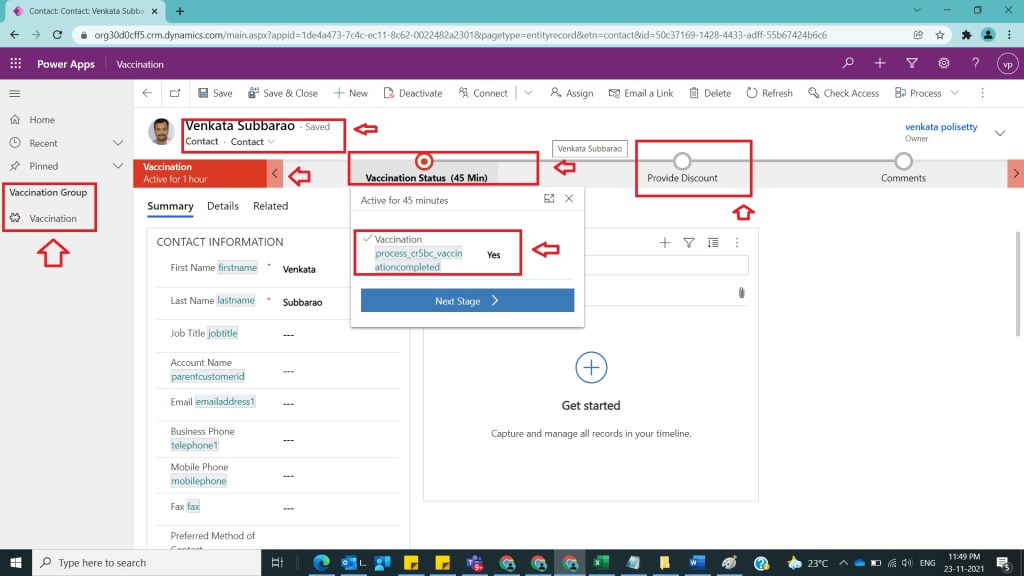Expand the Pinned section in sidebar
The image size is (1024, 576).
pyautogui.click(x=118, y=166)
